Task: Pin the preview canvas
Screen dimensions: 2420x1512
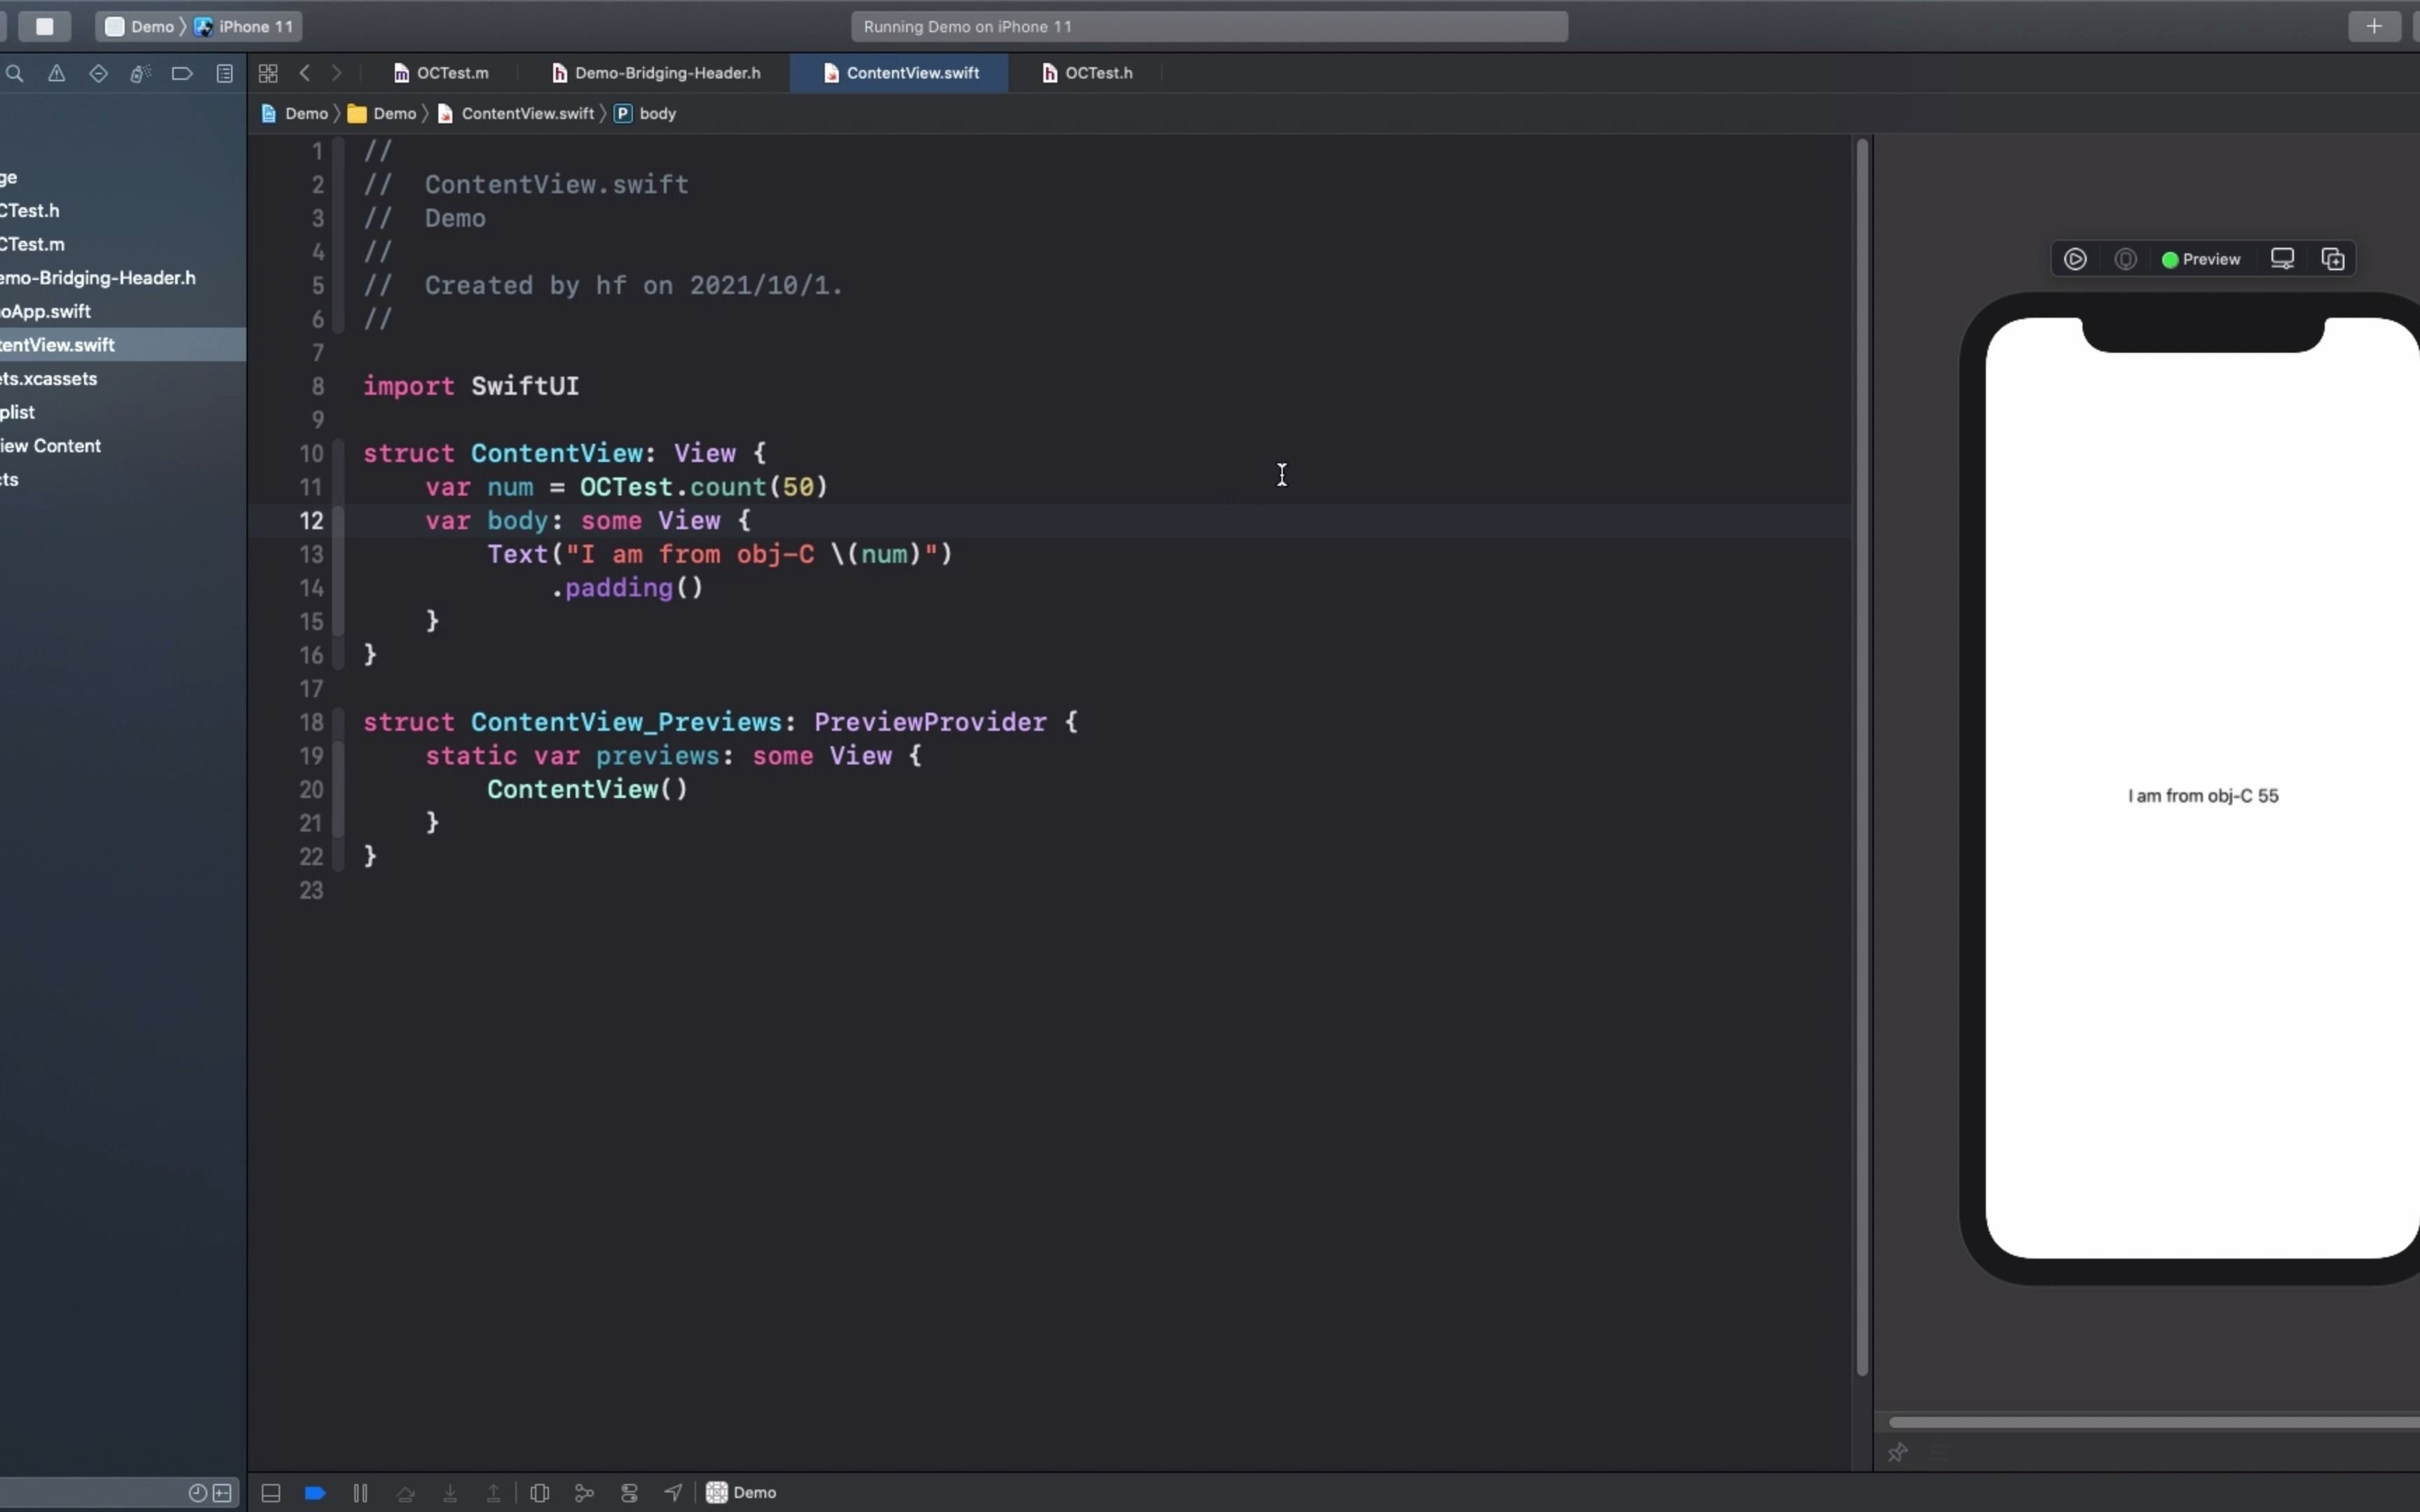Action: pos(1898,1452)
